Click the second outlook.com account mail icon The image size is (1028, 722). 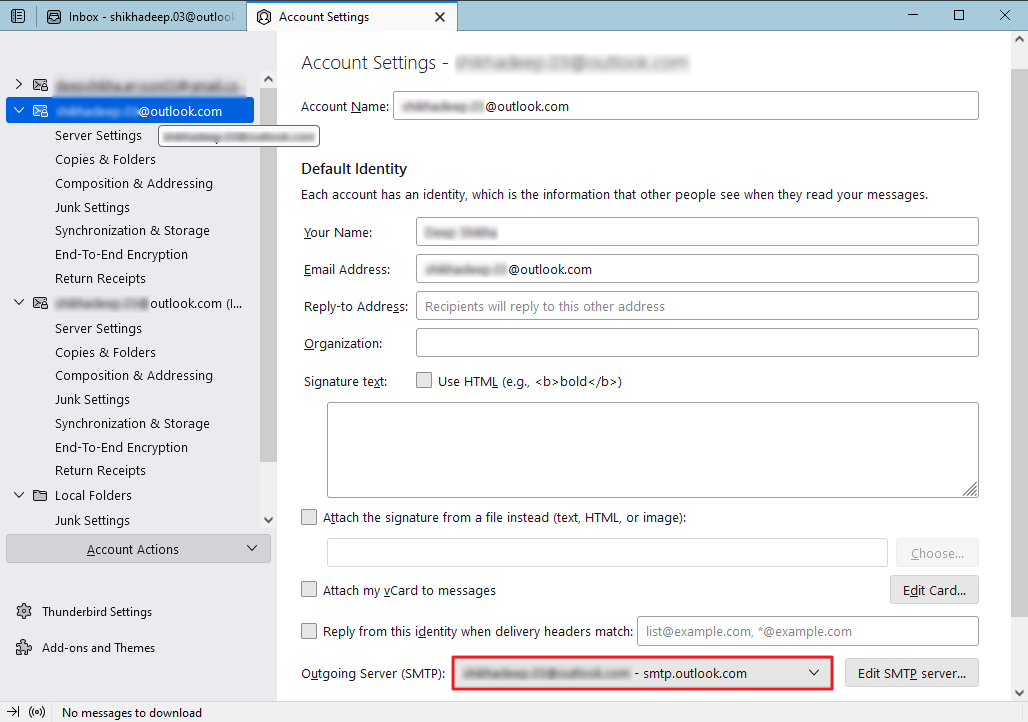41,303
